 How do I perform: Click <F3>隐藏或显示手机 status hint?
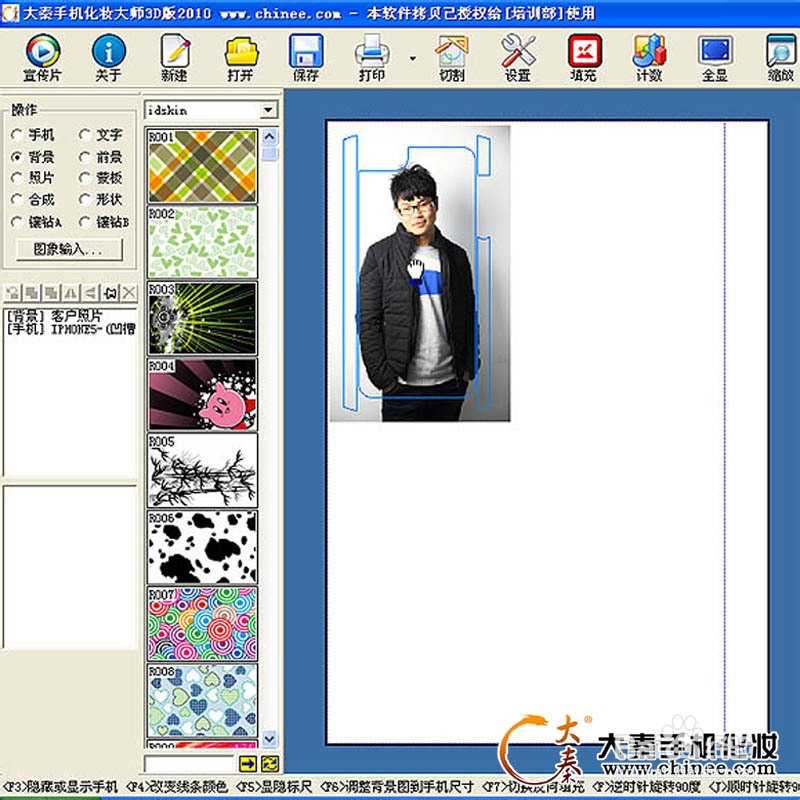(60, 787)
